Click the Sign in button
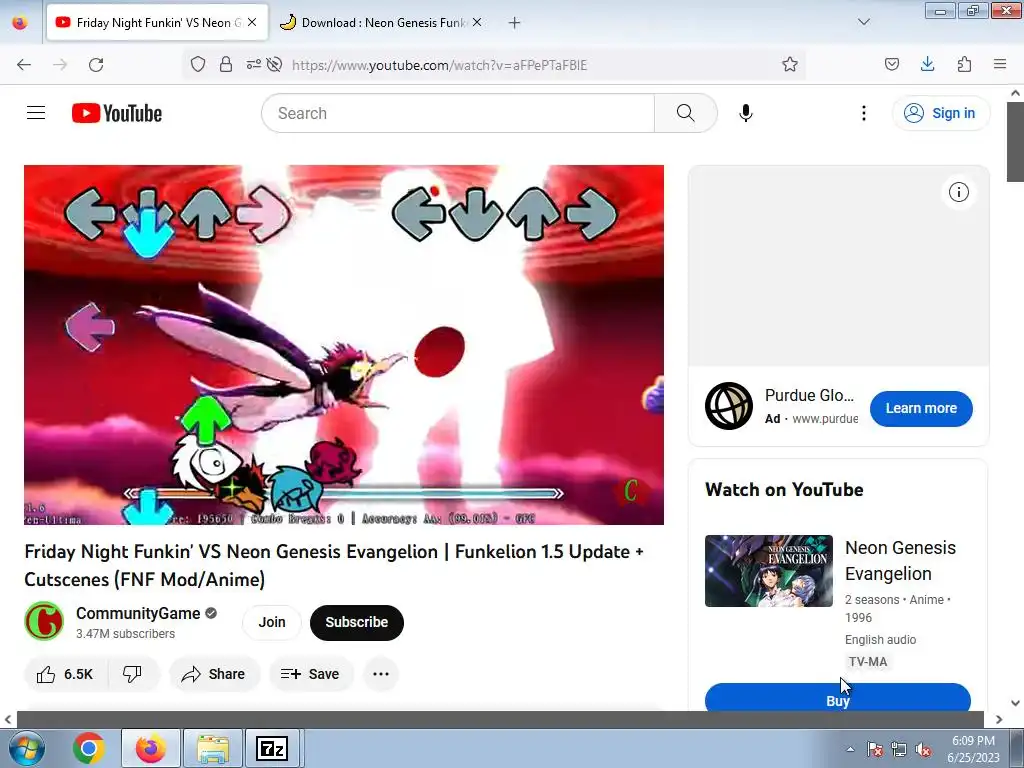This screenshot has height=768, width=1024. coord(940,113)
